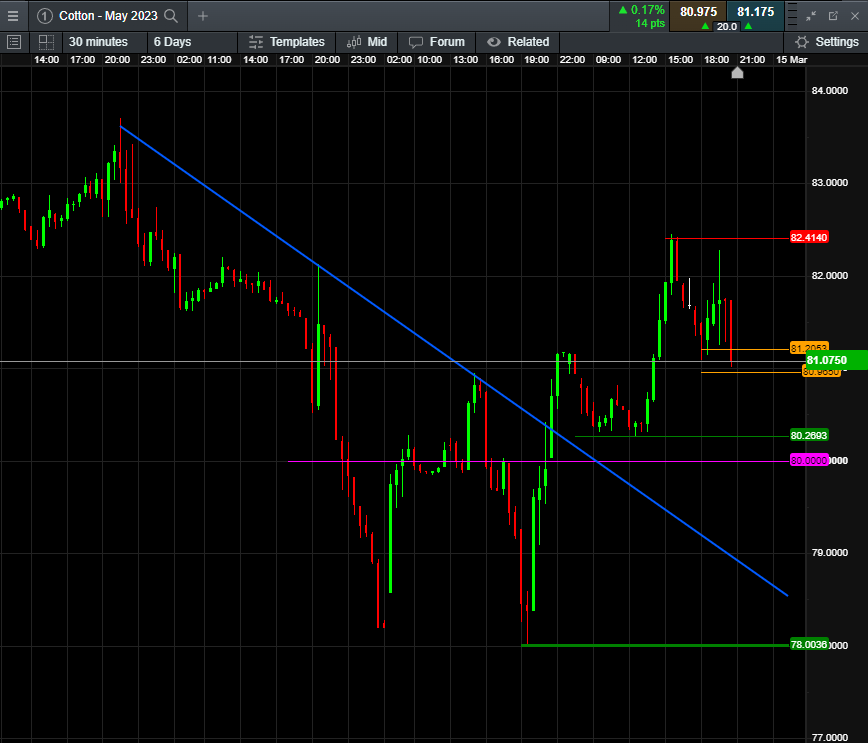
Task: Collapse the chart window with arrows icon
Action: (x=811, y=16)
